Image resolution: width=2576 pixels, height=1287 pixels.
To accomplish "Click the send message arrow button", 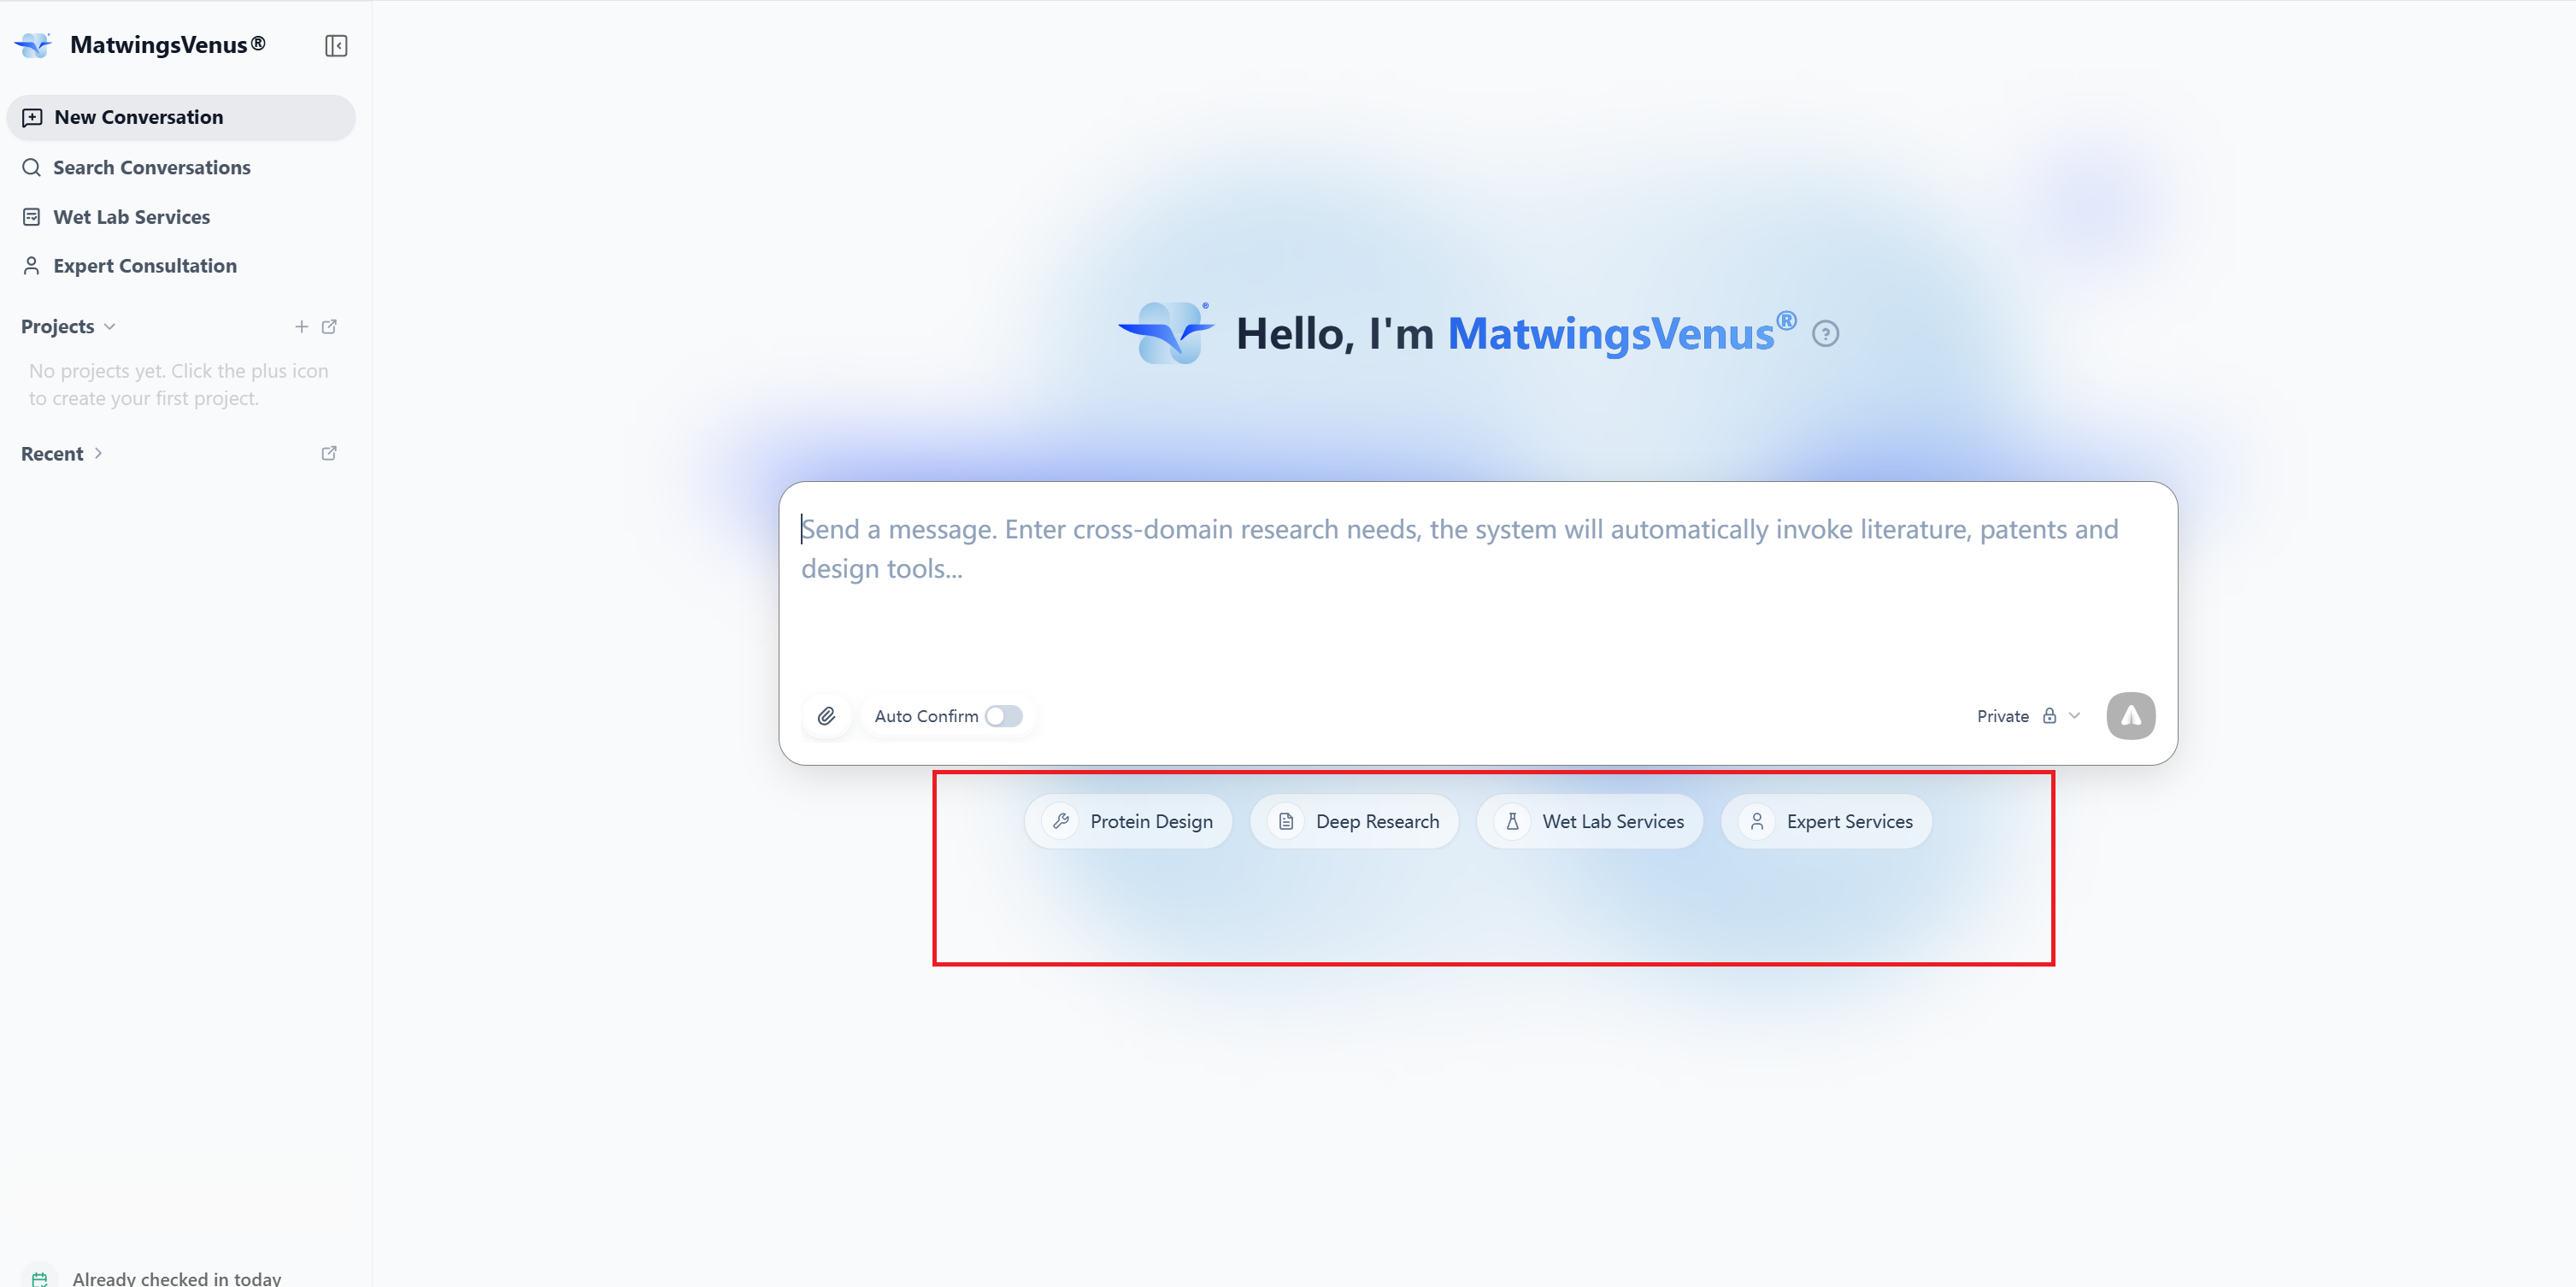I will (x=2130, y=716).
